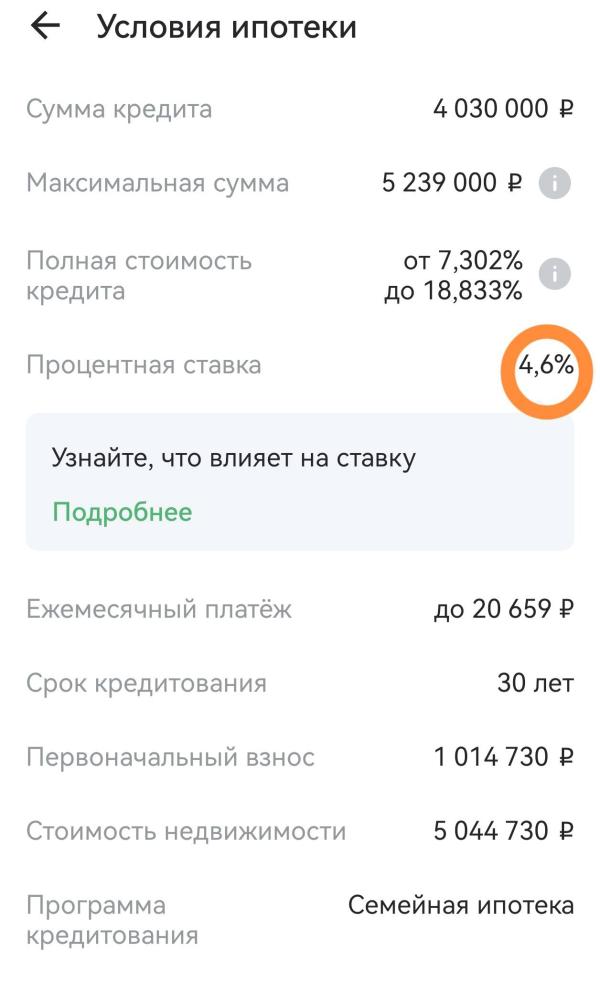Tap the Процентная ставка label
This screenshot has height=982, width=600.
click(x=143, y=365)
